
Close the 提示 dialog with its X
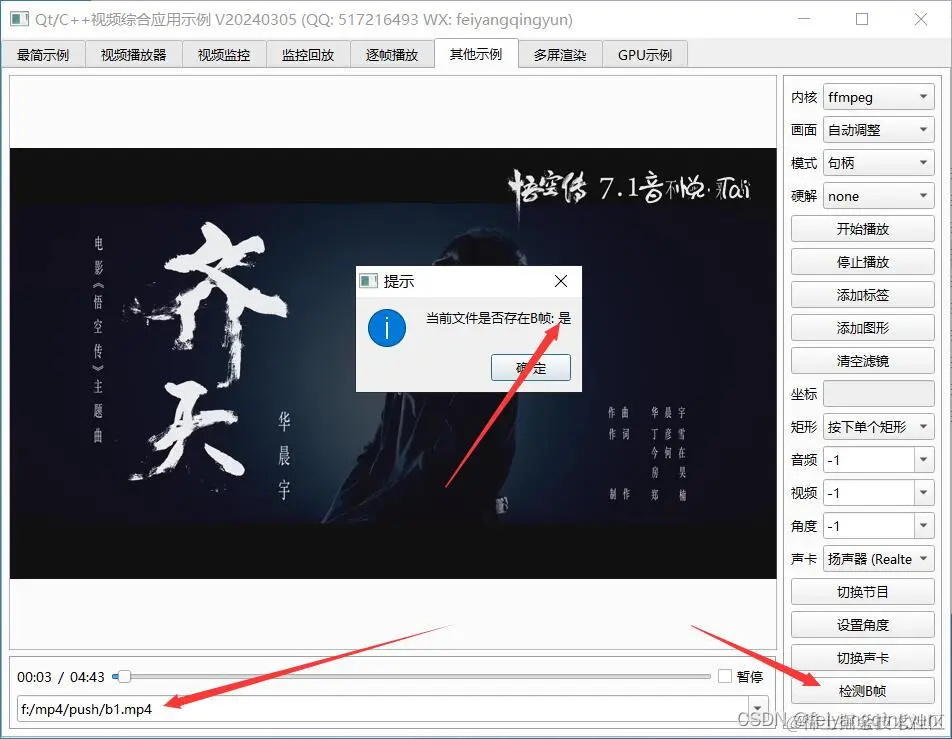[560, 281]
